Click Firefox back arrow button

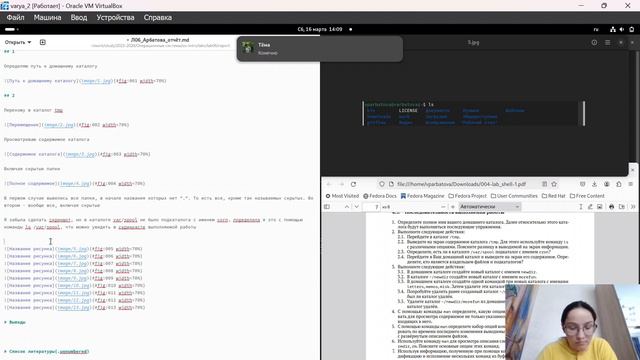coord(329,184)
